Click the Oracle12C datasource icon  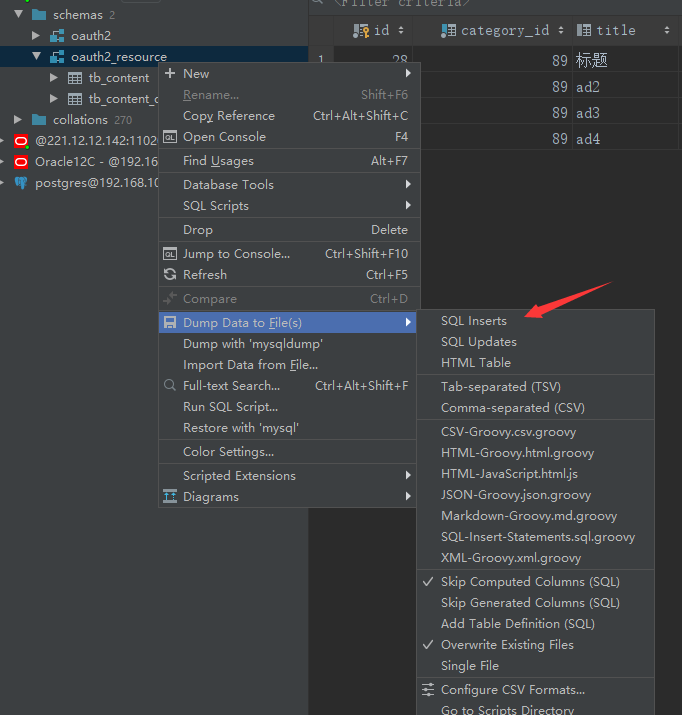(21, 162)
